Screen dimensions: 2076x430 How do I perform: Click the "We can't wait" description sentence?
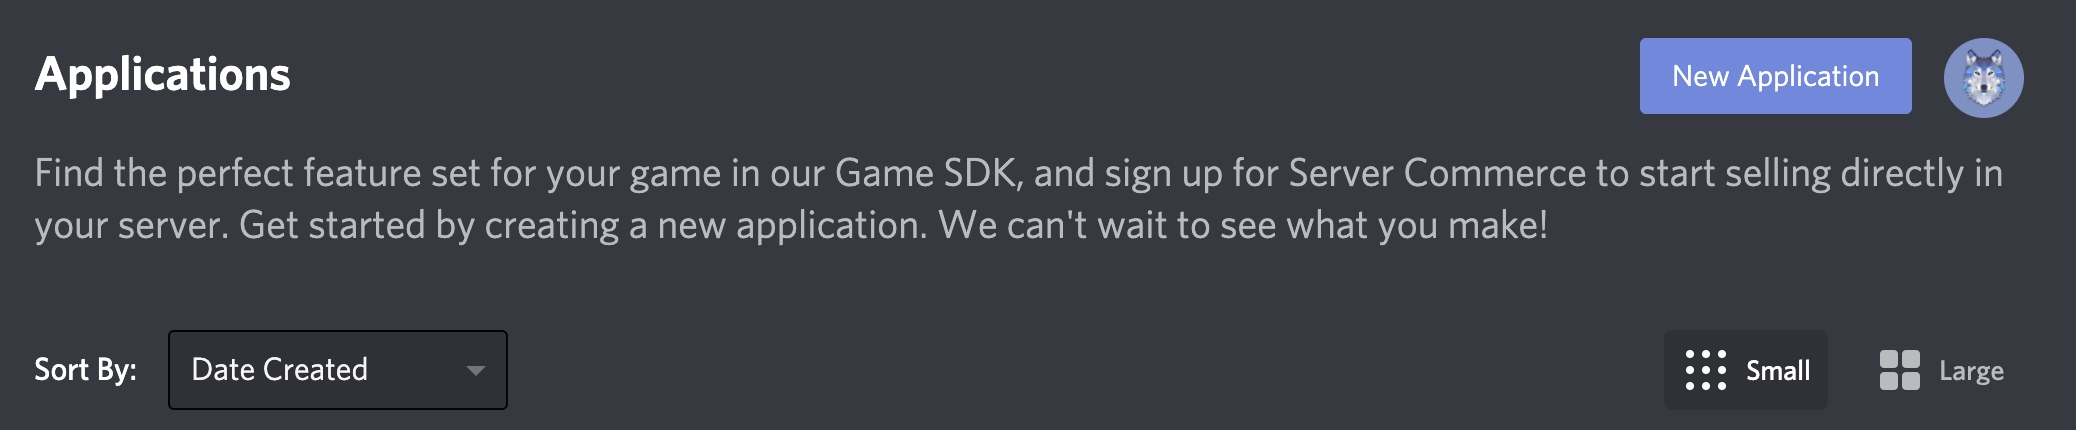point(1243,225)
